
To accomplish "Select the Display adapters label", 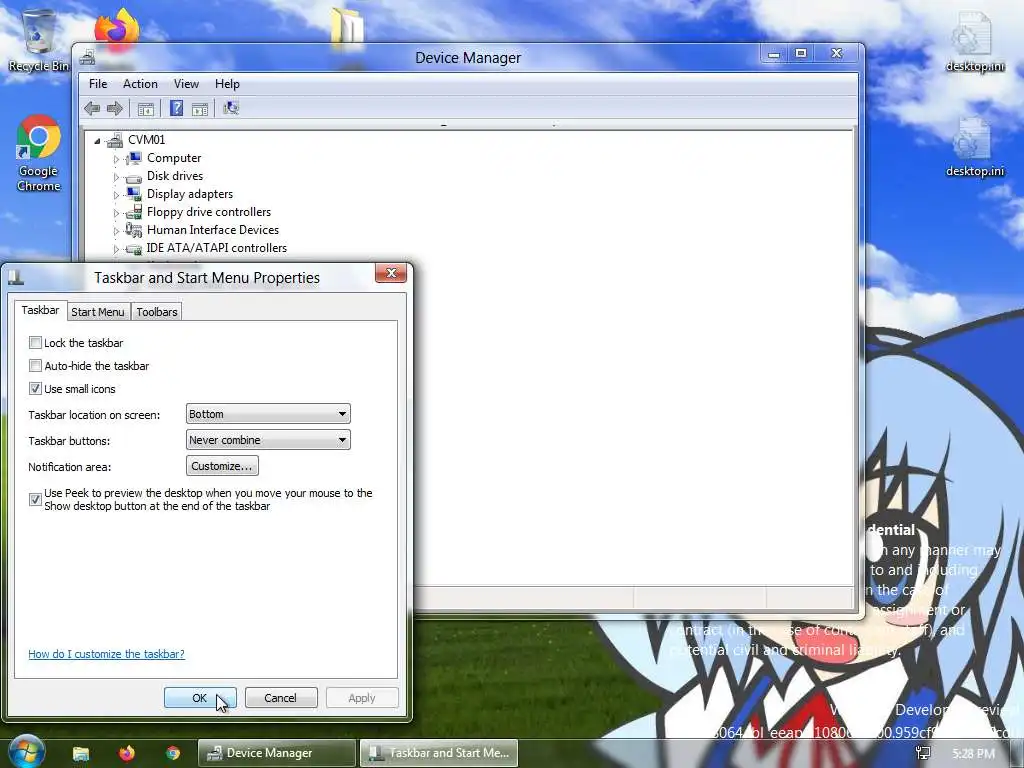I will [190, 194].
